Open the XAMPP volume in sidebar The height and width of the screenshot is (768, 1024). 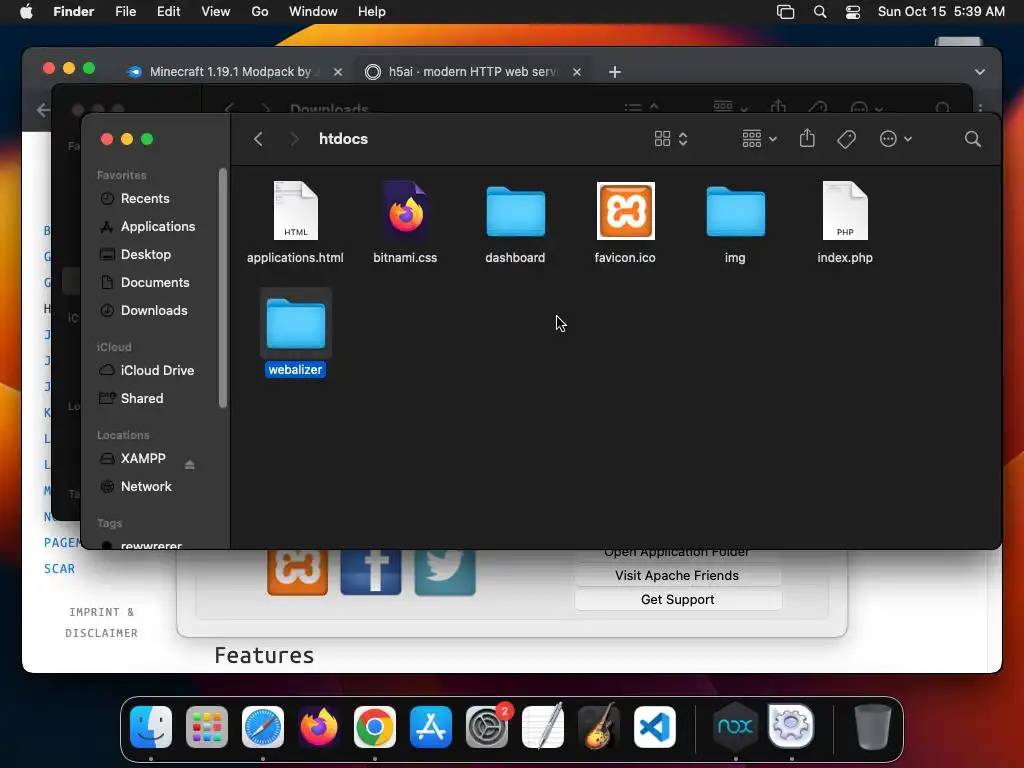pos(143,458)
